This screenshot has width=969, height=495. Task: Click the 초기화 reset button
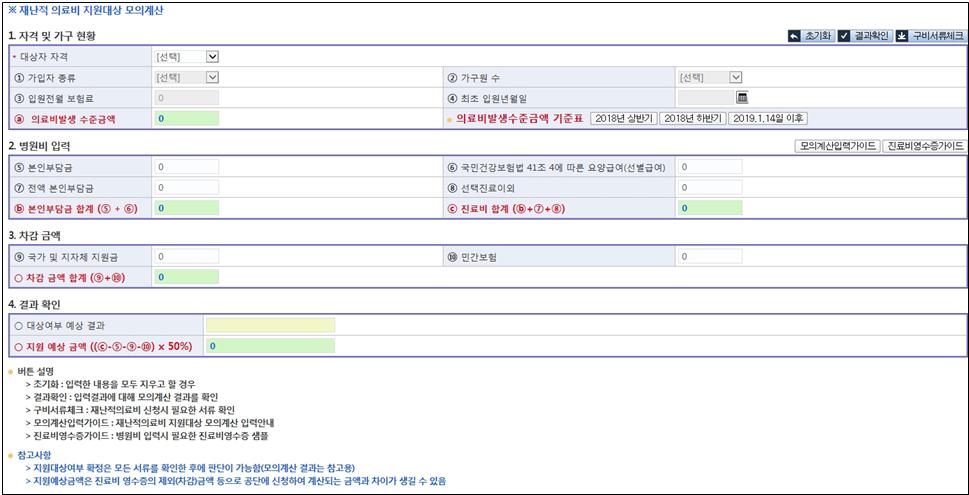click(809, 36)
